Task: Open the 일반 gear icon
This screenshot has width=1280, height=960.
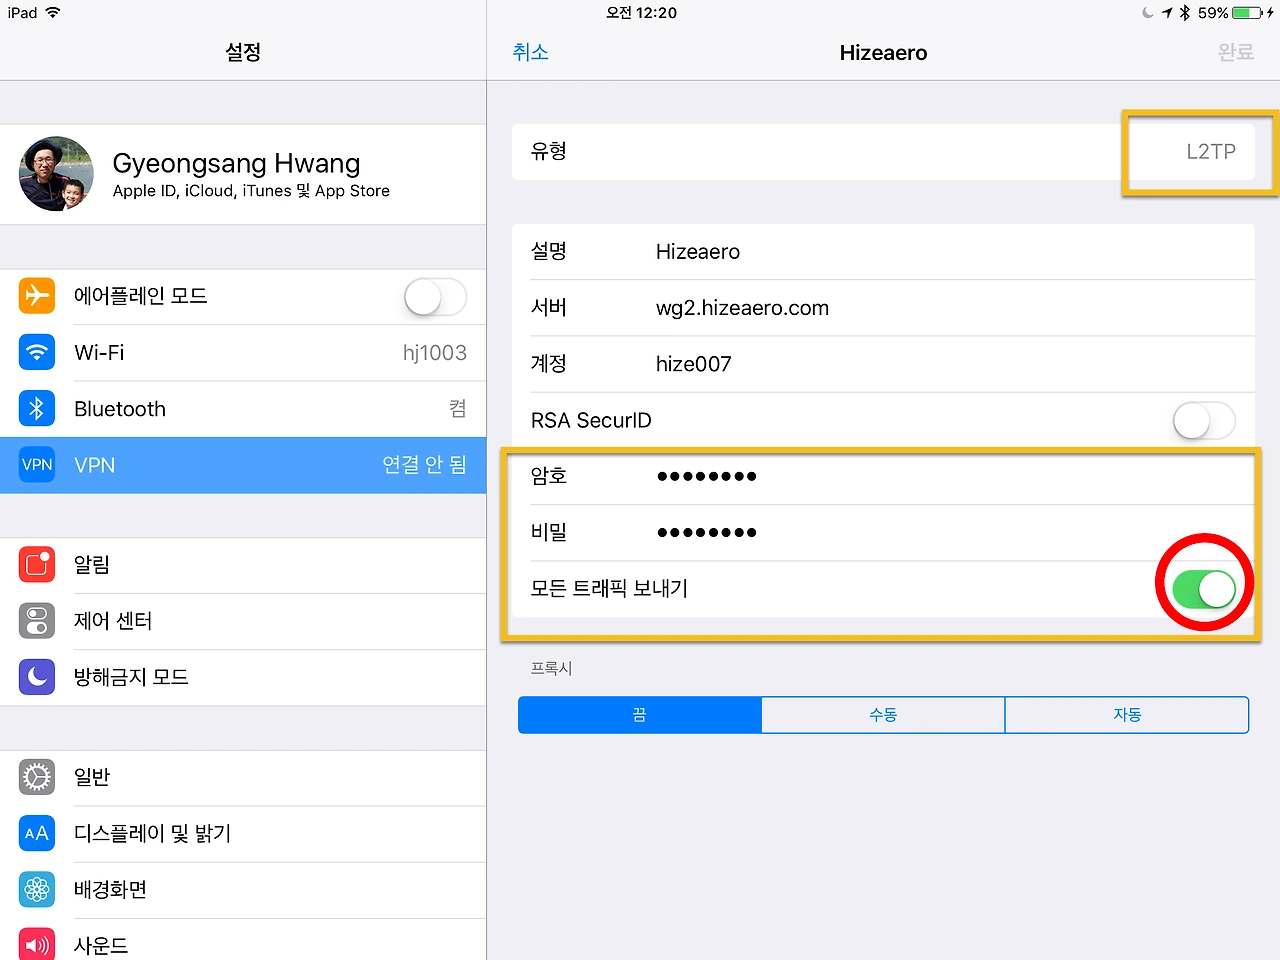Action: pyautogui.click(x=37, y=777)
